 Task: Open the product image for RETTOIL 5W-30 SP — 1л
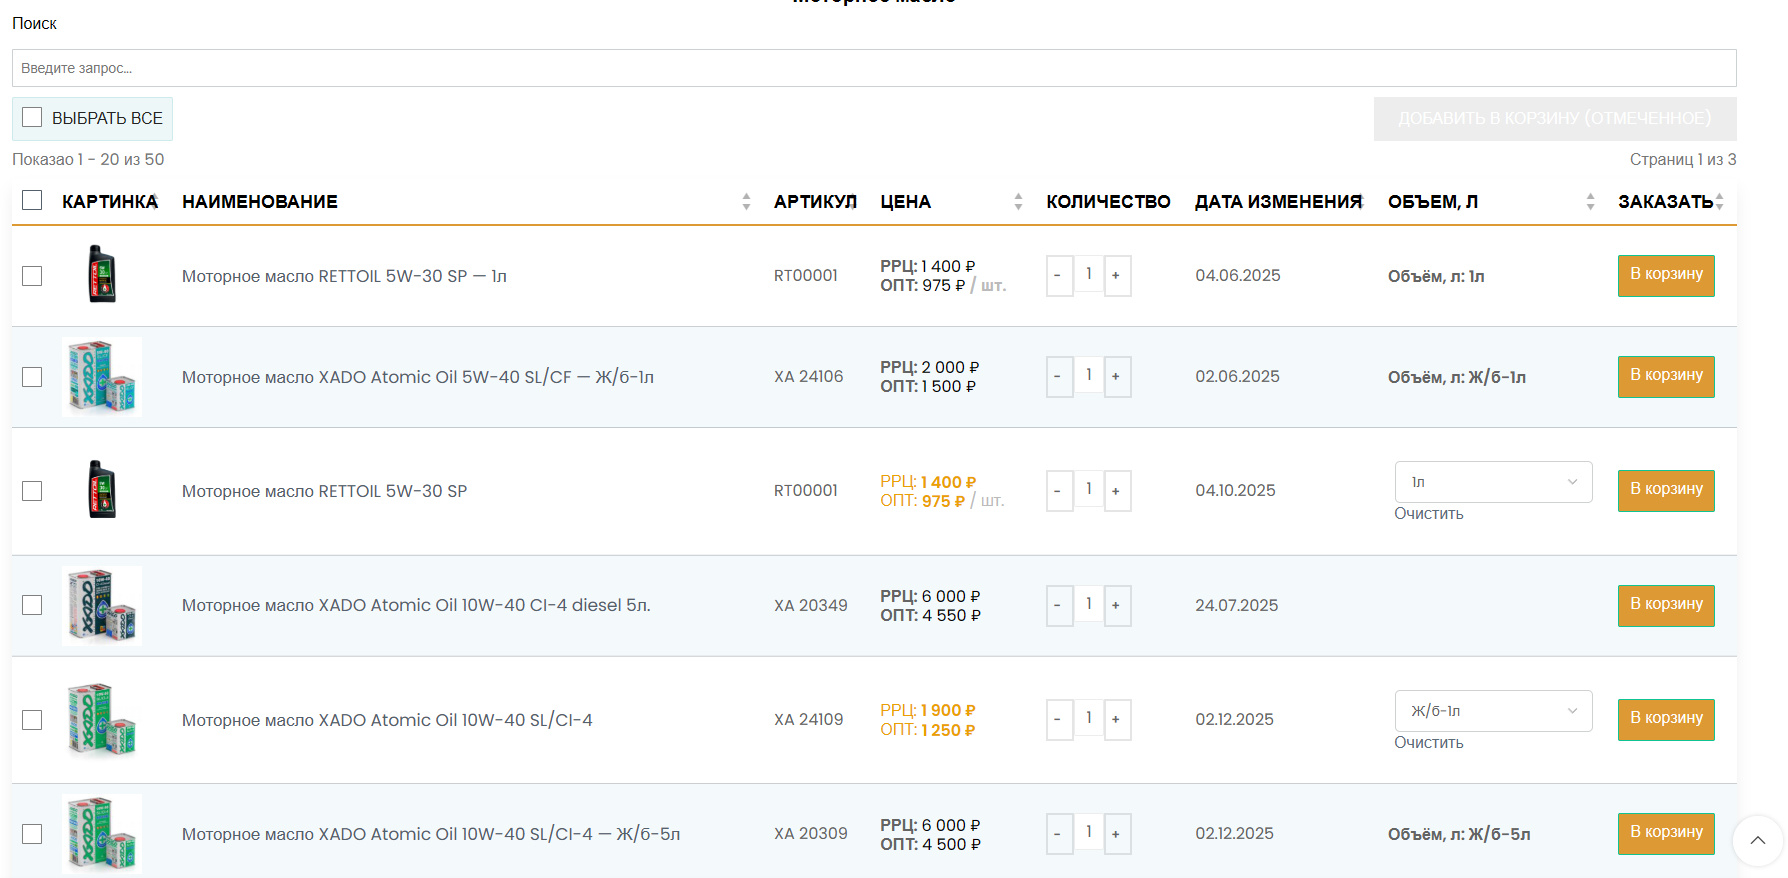pyautogui.click(x=102, y=274)
